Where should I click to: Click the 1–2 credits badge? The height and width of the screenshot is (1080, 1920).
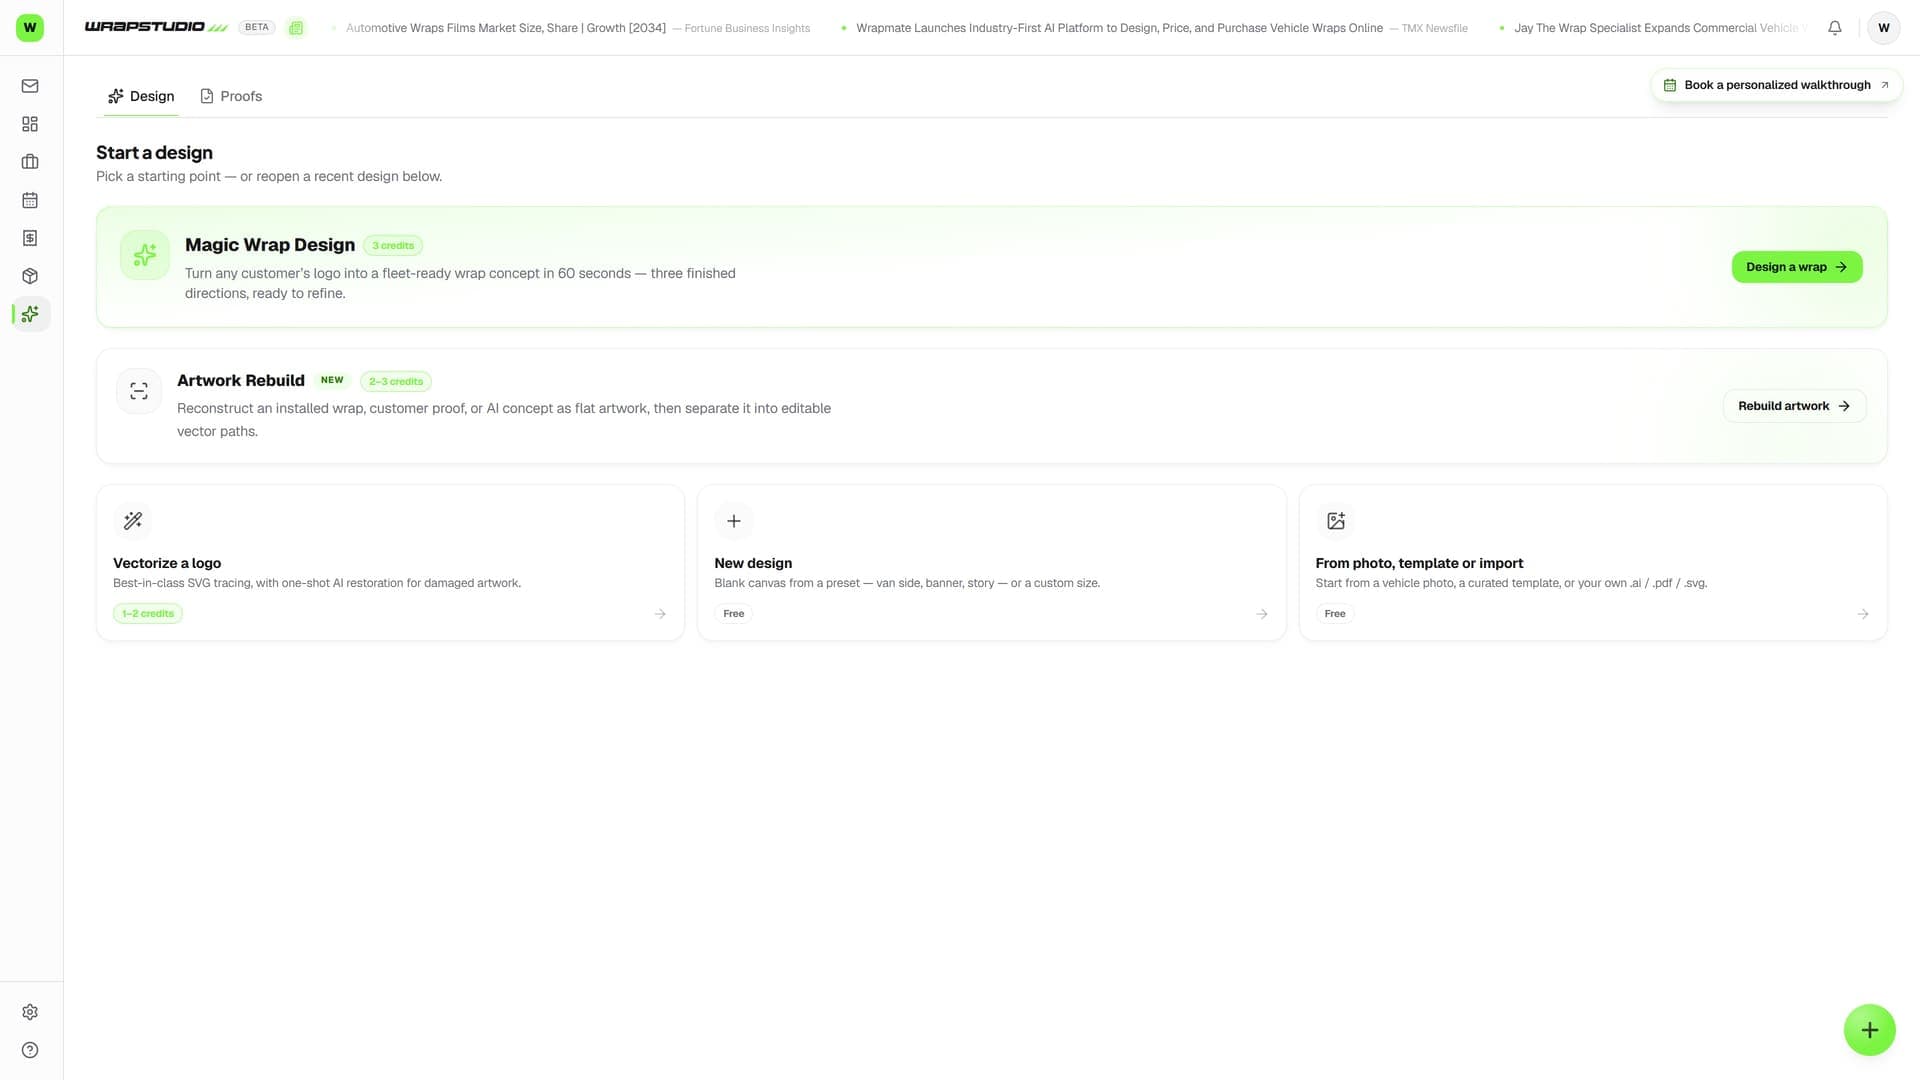click(148, 614)
